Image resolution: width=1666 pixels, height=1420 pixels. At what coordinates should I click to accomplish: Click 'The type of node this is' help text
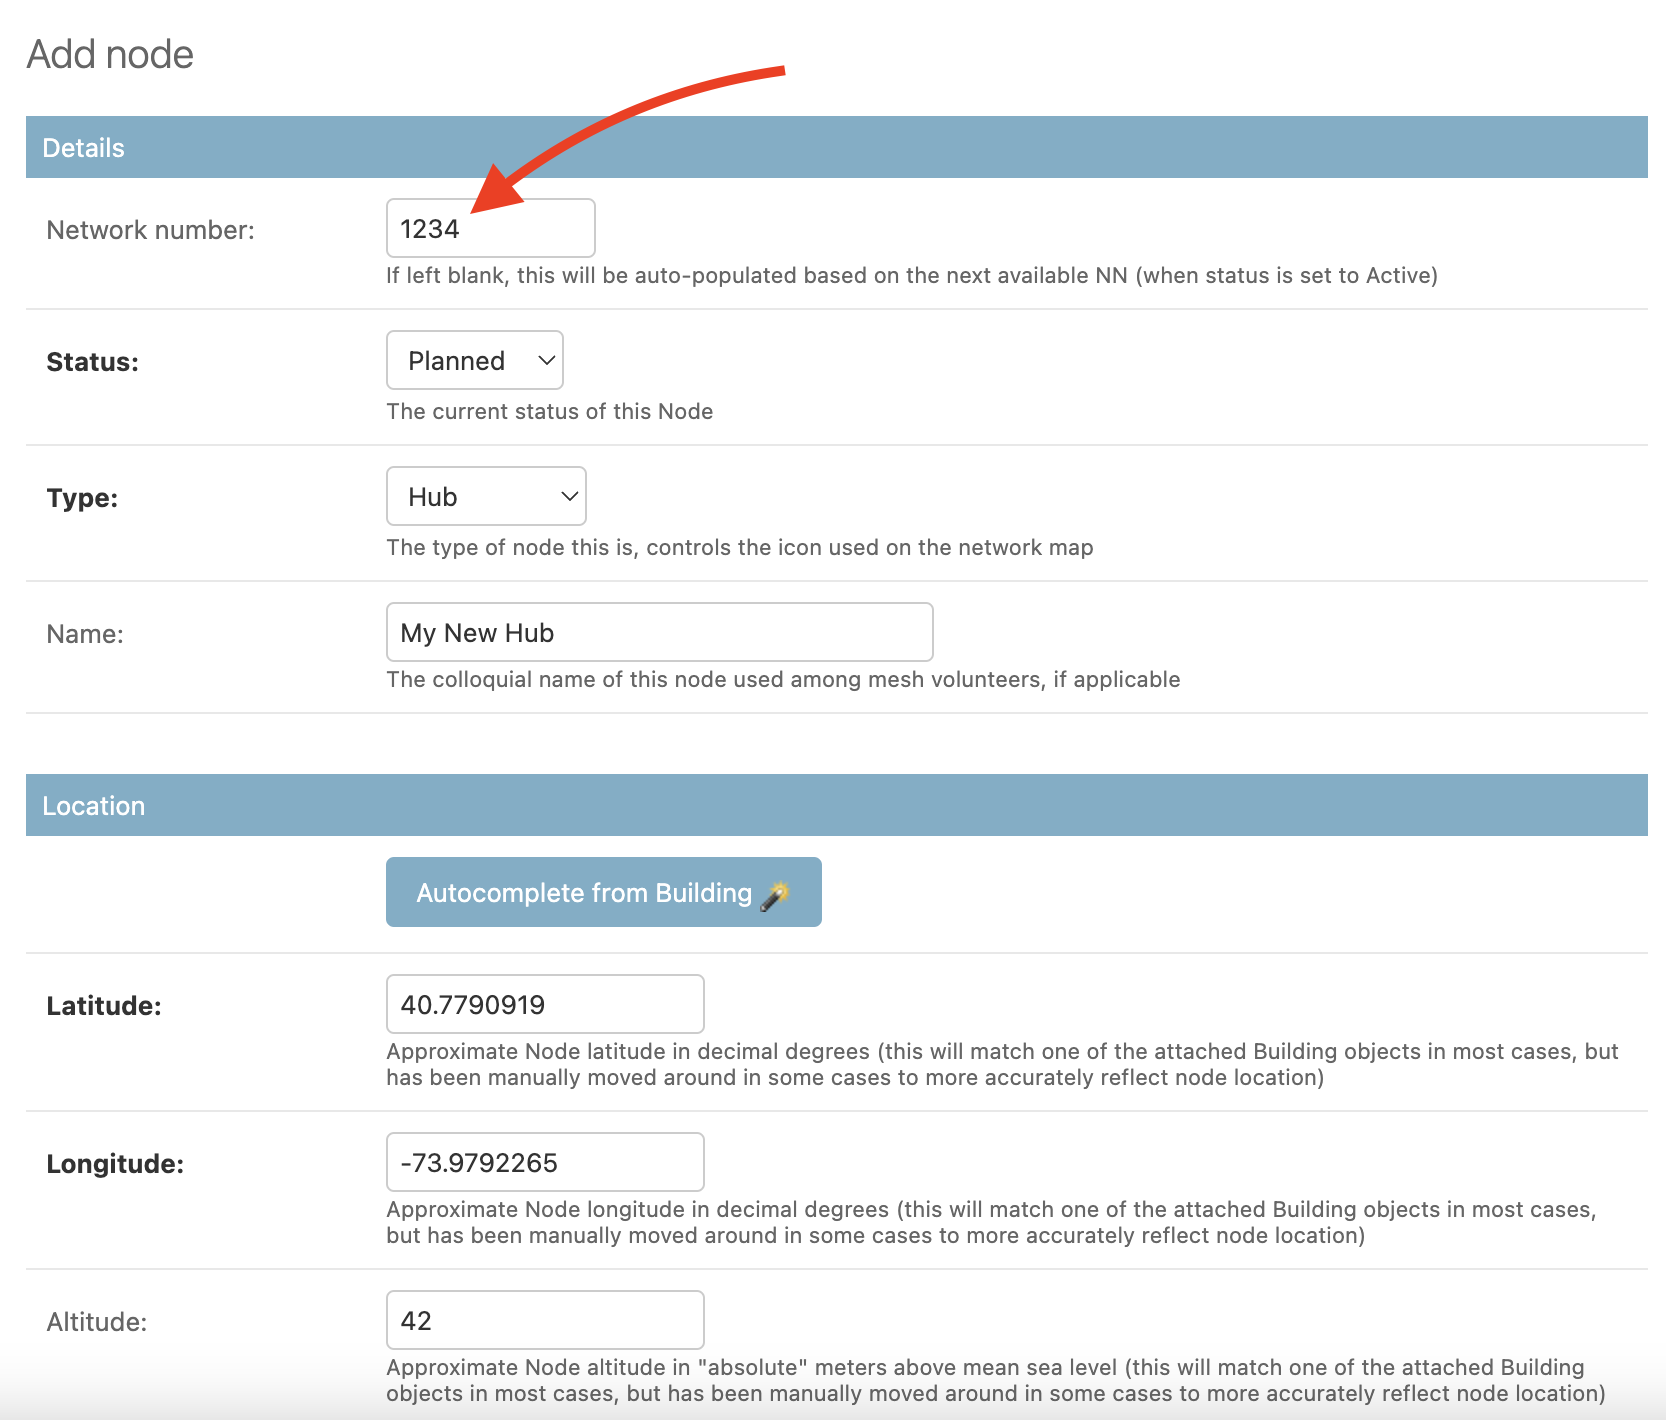740,547
